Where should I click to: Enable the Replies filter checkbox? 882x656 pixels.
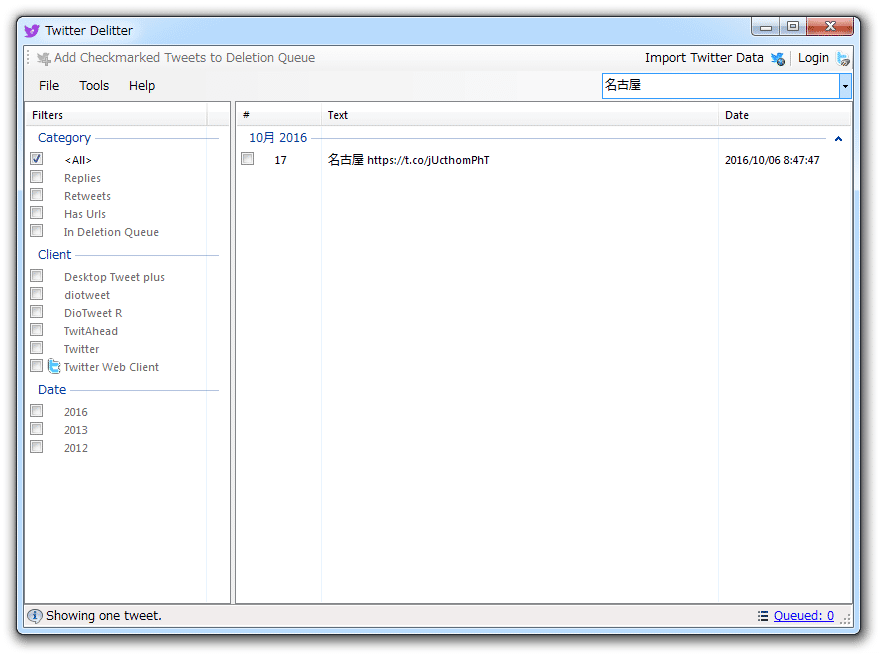click(37, 177)
